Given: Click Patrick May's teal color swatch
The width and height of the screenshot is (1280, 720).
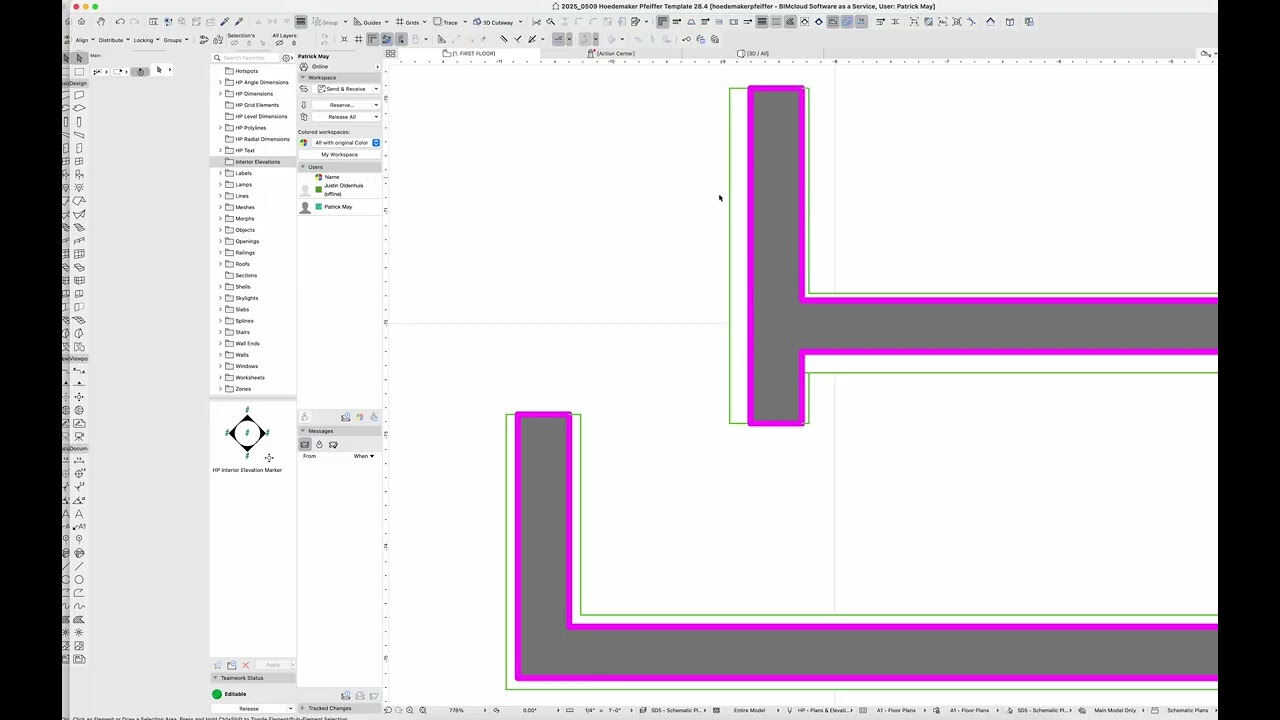Looking at the screenshot, I should click(319, 207).
